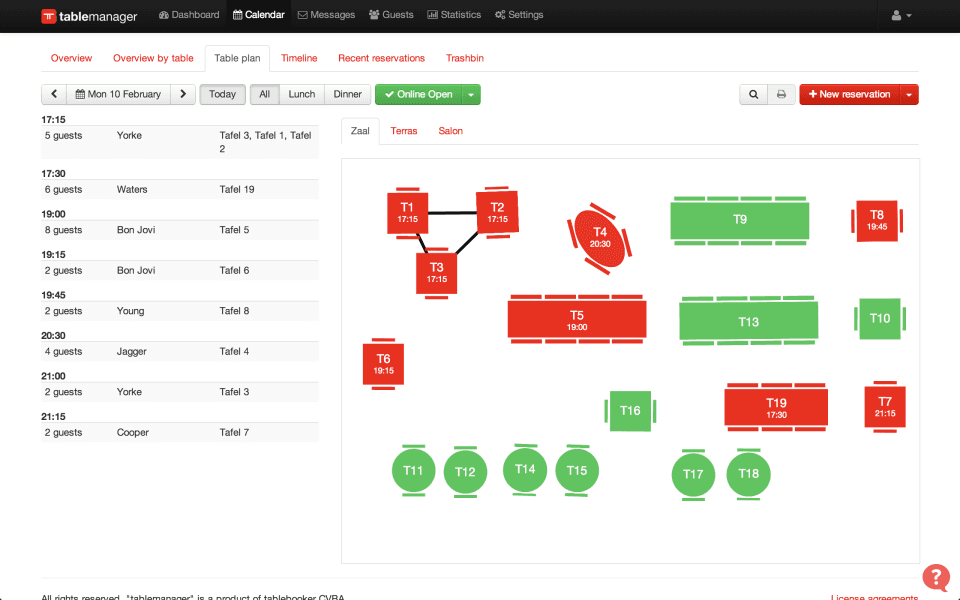Open the user account dropdown menu
Image resolution: width=960 pixels, height=600 pixels.
(901, 15)
